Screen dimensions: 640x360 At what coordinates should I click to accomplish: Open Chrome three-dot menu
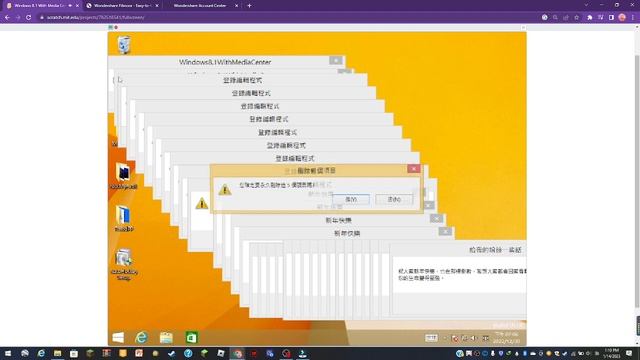[633, 18]
